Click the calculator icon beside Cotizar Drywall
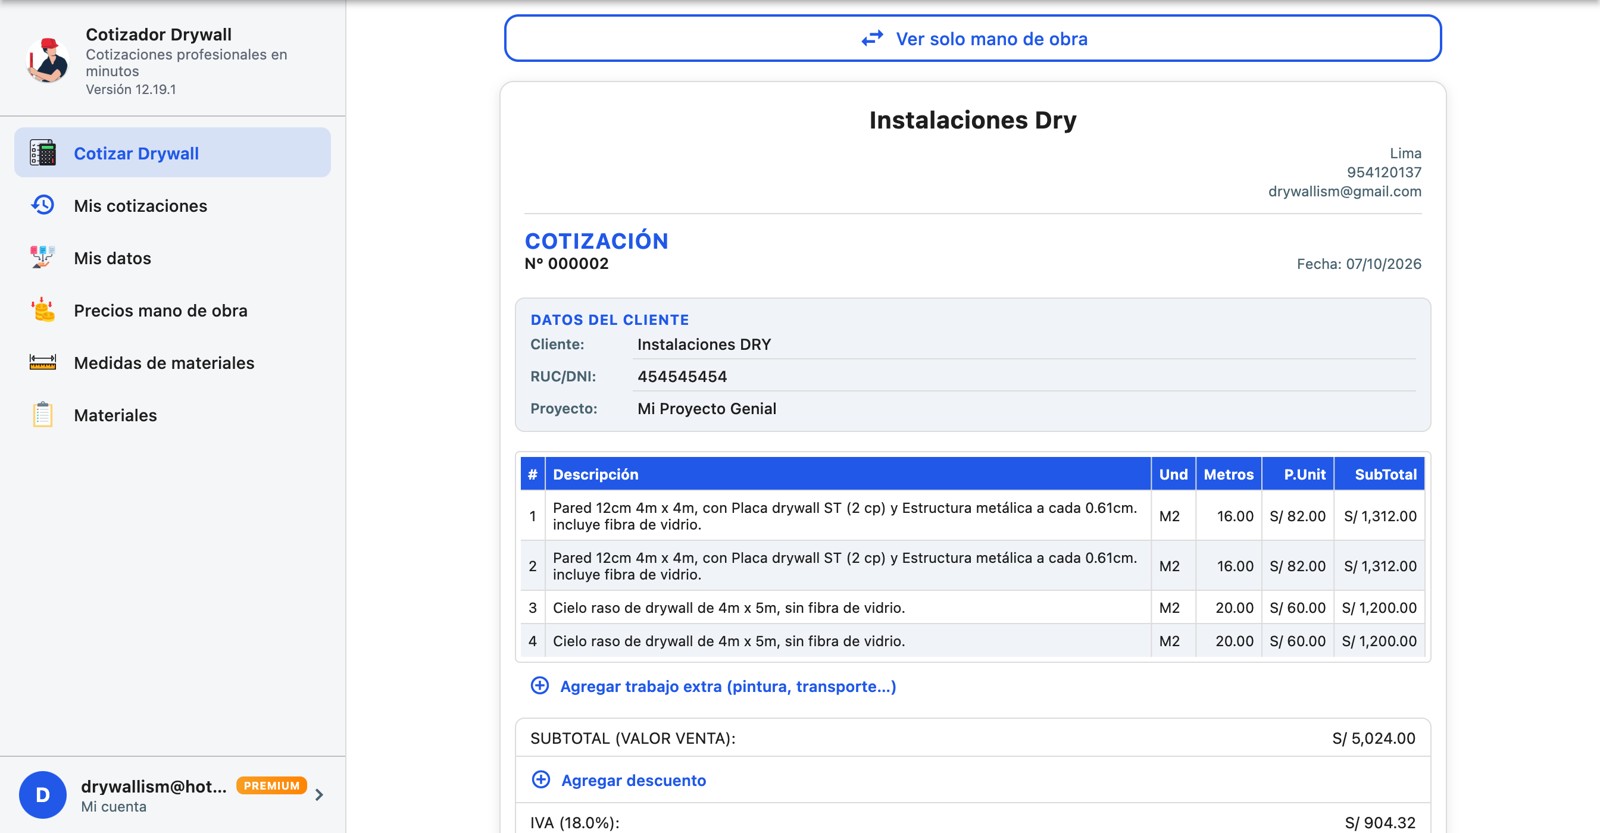Screen dimensions: 1600x833 coord(43,153)
